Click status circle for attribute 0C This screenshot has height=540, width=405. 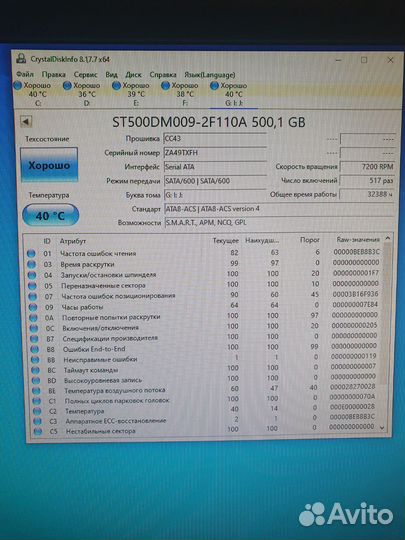[34, 328]
